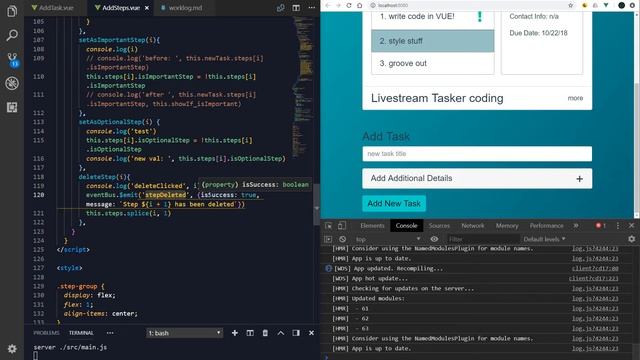640x360 pixels.
Task: Close the DevTools panel
Action: click(631, 225)
